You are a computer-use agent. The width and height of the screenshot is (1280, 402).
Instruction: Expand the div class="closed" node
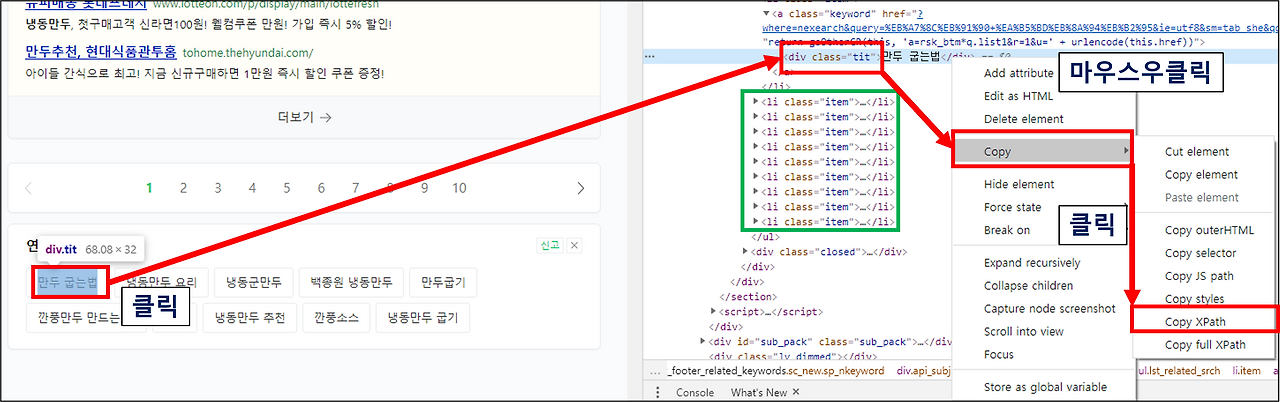[x=746, y=251]
